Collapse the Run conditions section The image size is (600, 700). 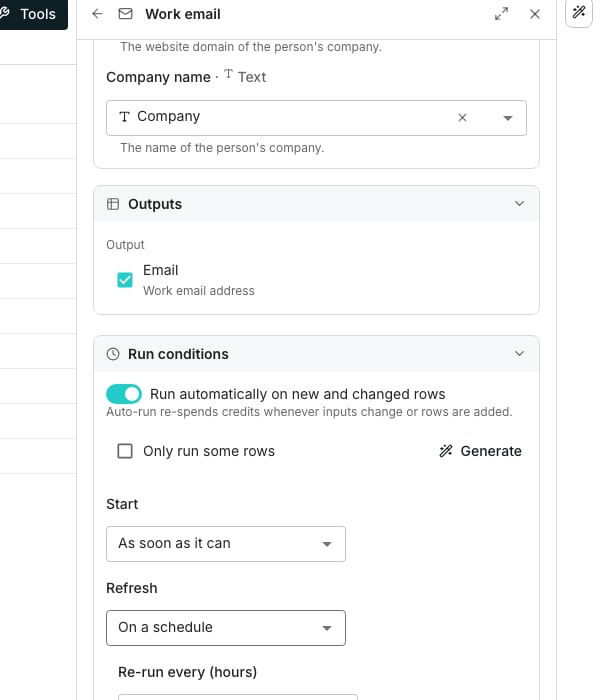click(519, 354)
